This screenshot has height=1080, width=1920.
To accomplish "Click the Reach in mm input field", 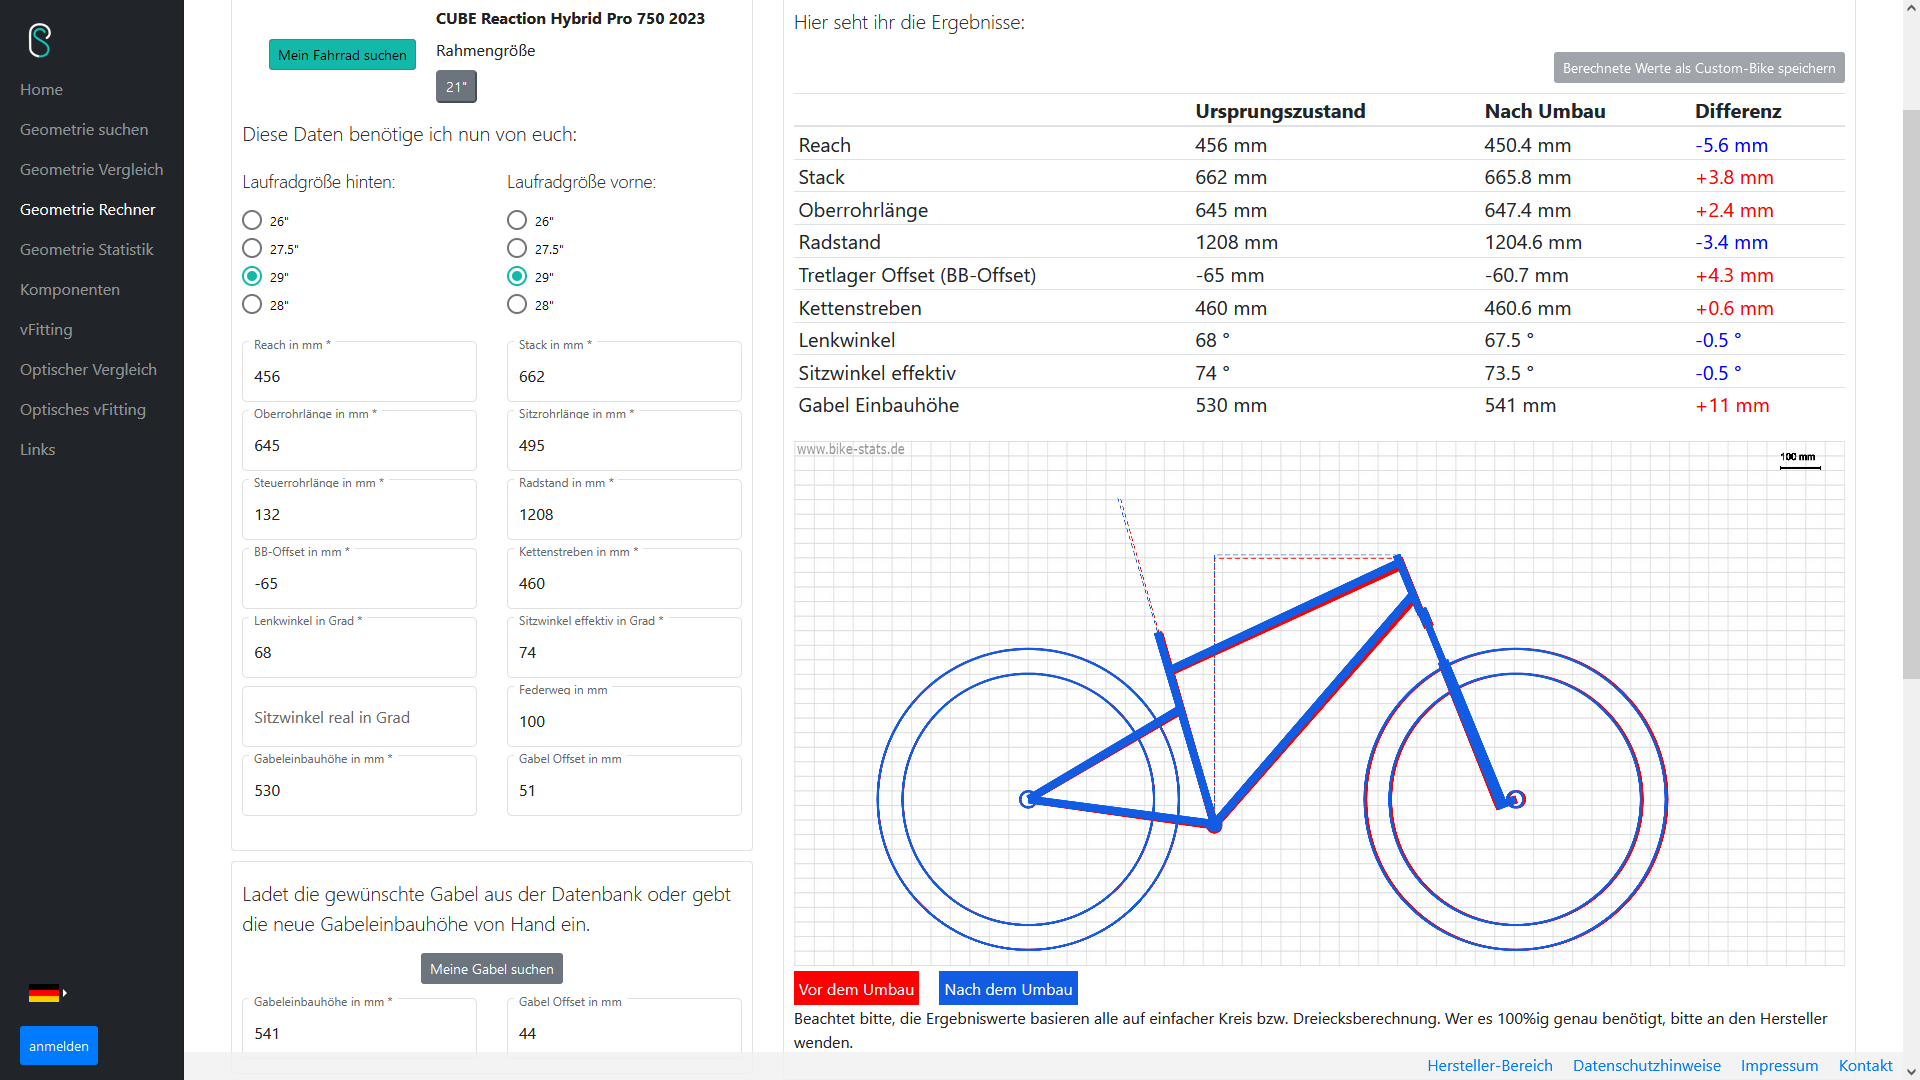I will [359, 377].
